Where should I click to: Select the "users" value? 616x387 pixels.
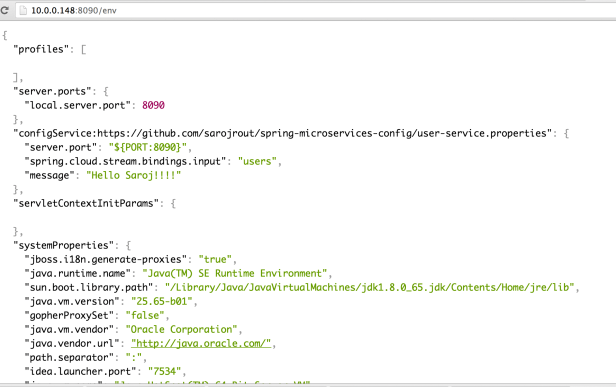[x=257, y=161]
